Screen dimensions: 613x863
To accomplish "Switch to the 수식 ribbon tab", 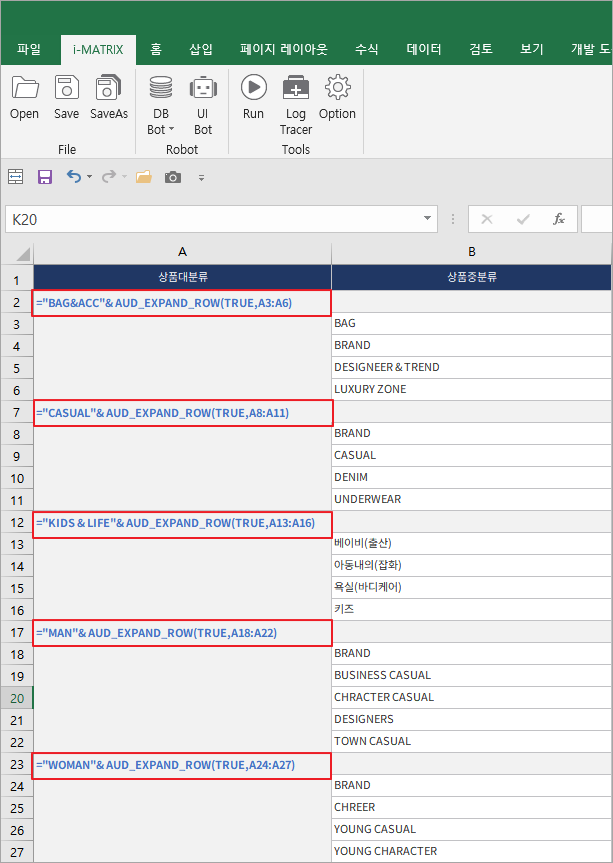I will 367,49.
